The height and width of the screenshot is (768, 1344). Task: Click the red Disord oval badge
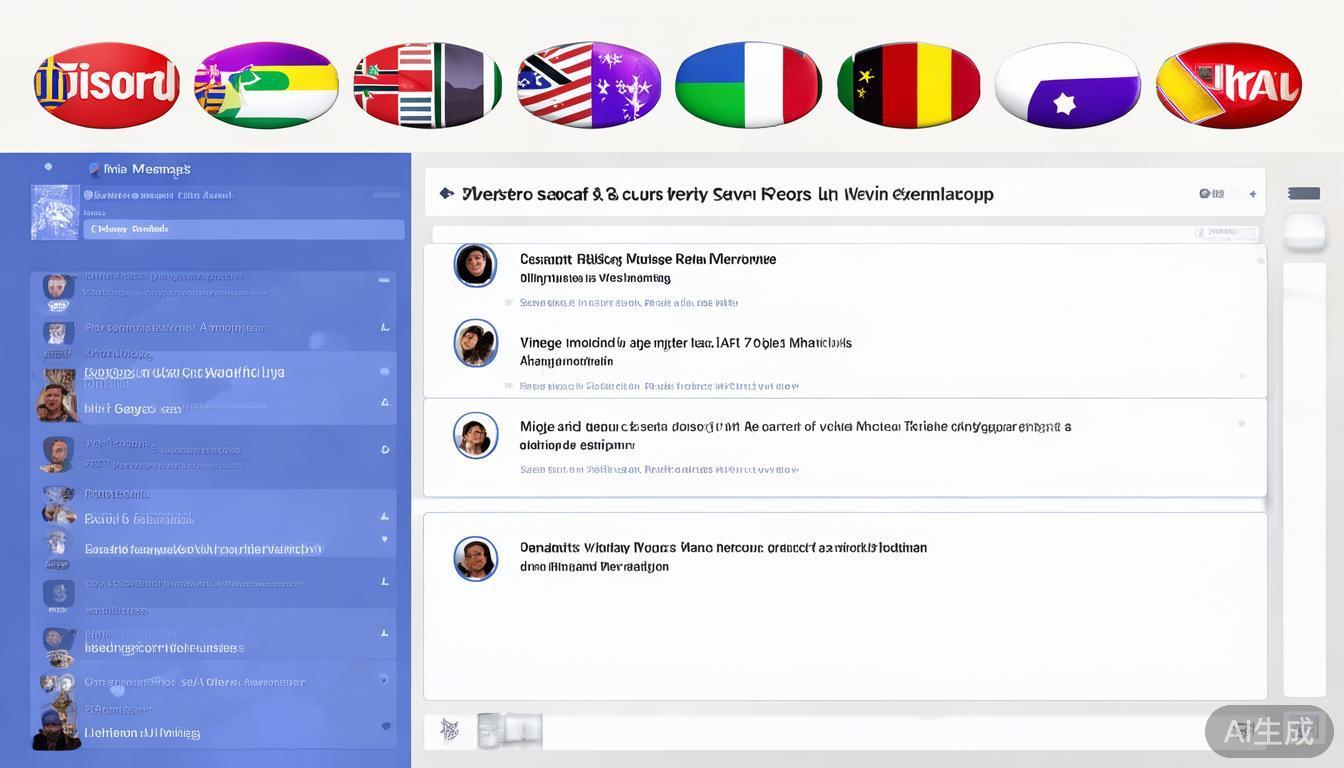[x=106, y=85]
